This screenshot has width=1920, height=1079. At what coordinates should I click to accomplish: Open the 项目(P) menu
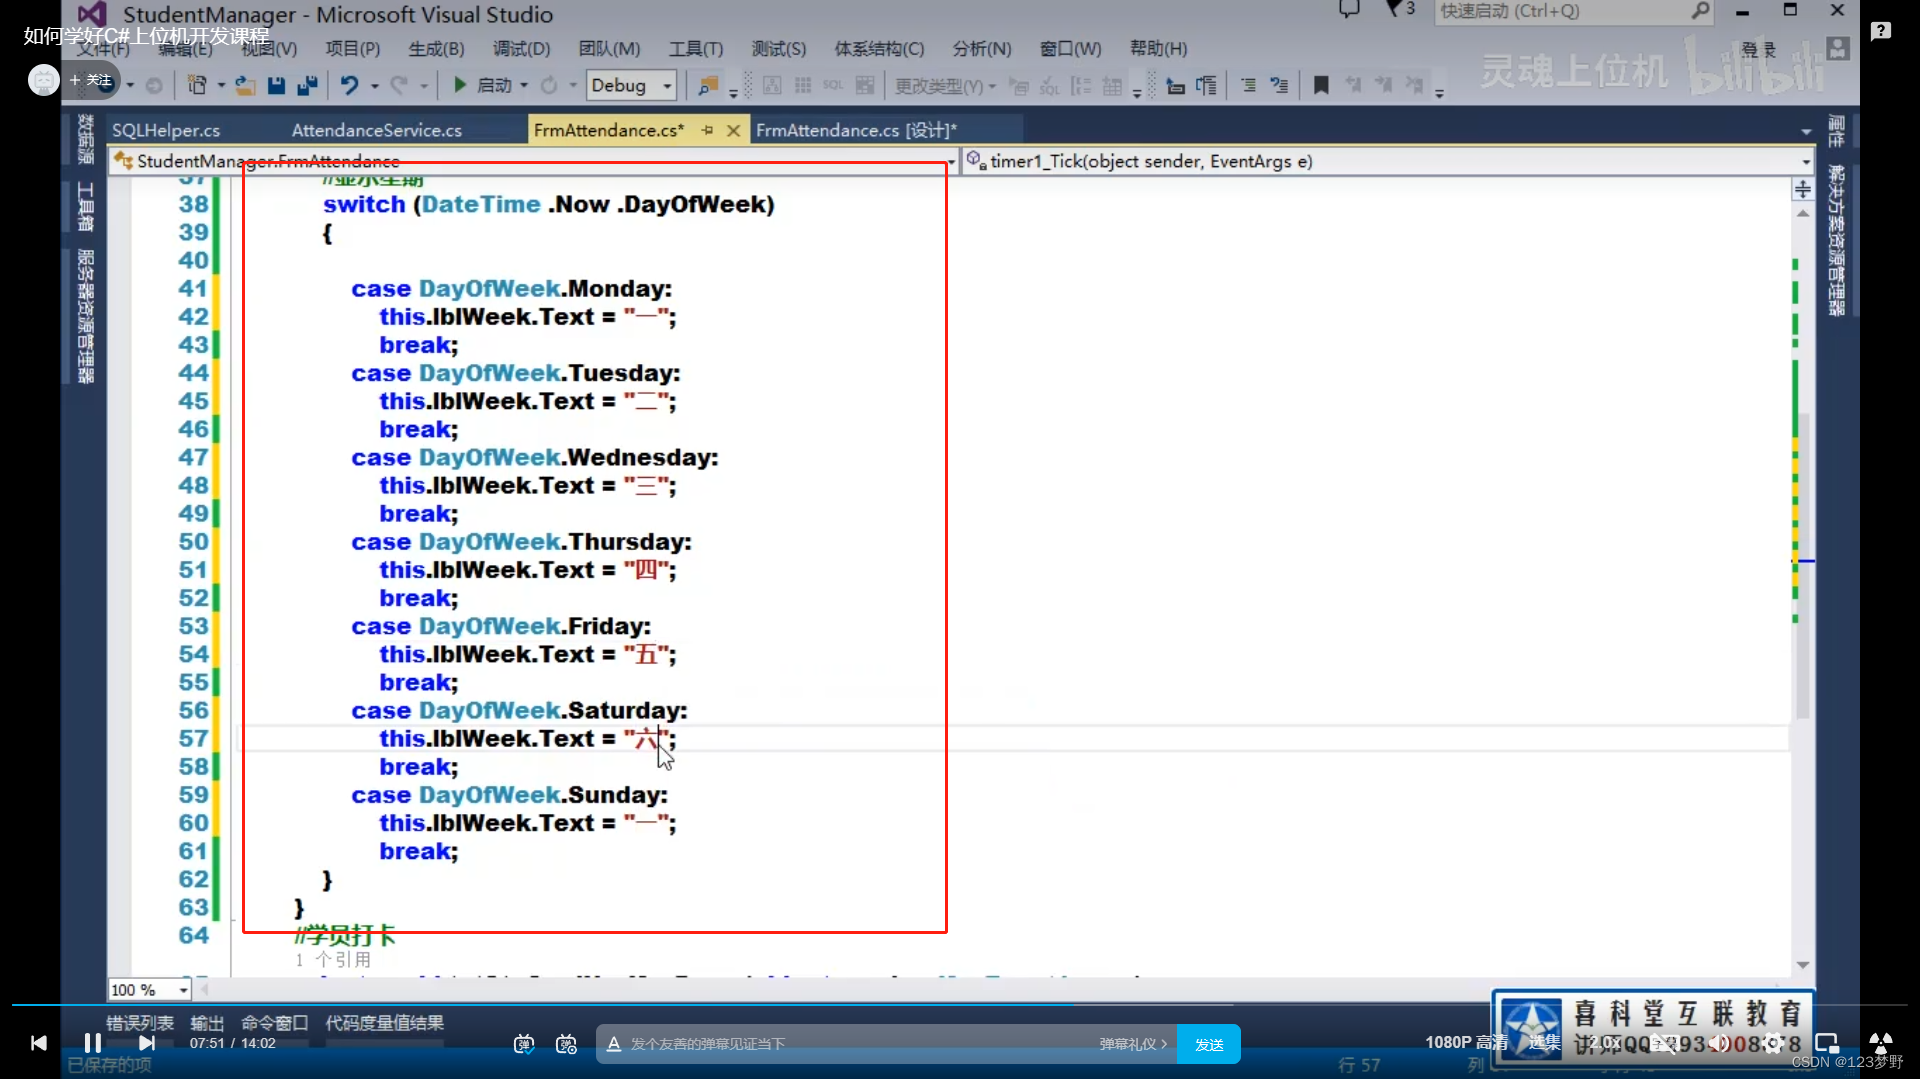tap(353, 48)
